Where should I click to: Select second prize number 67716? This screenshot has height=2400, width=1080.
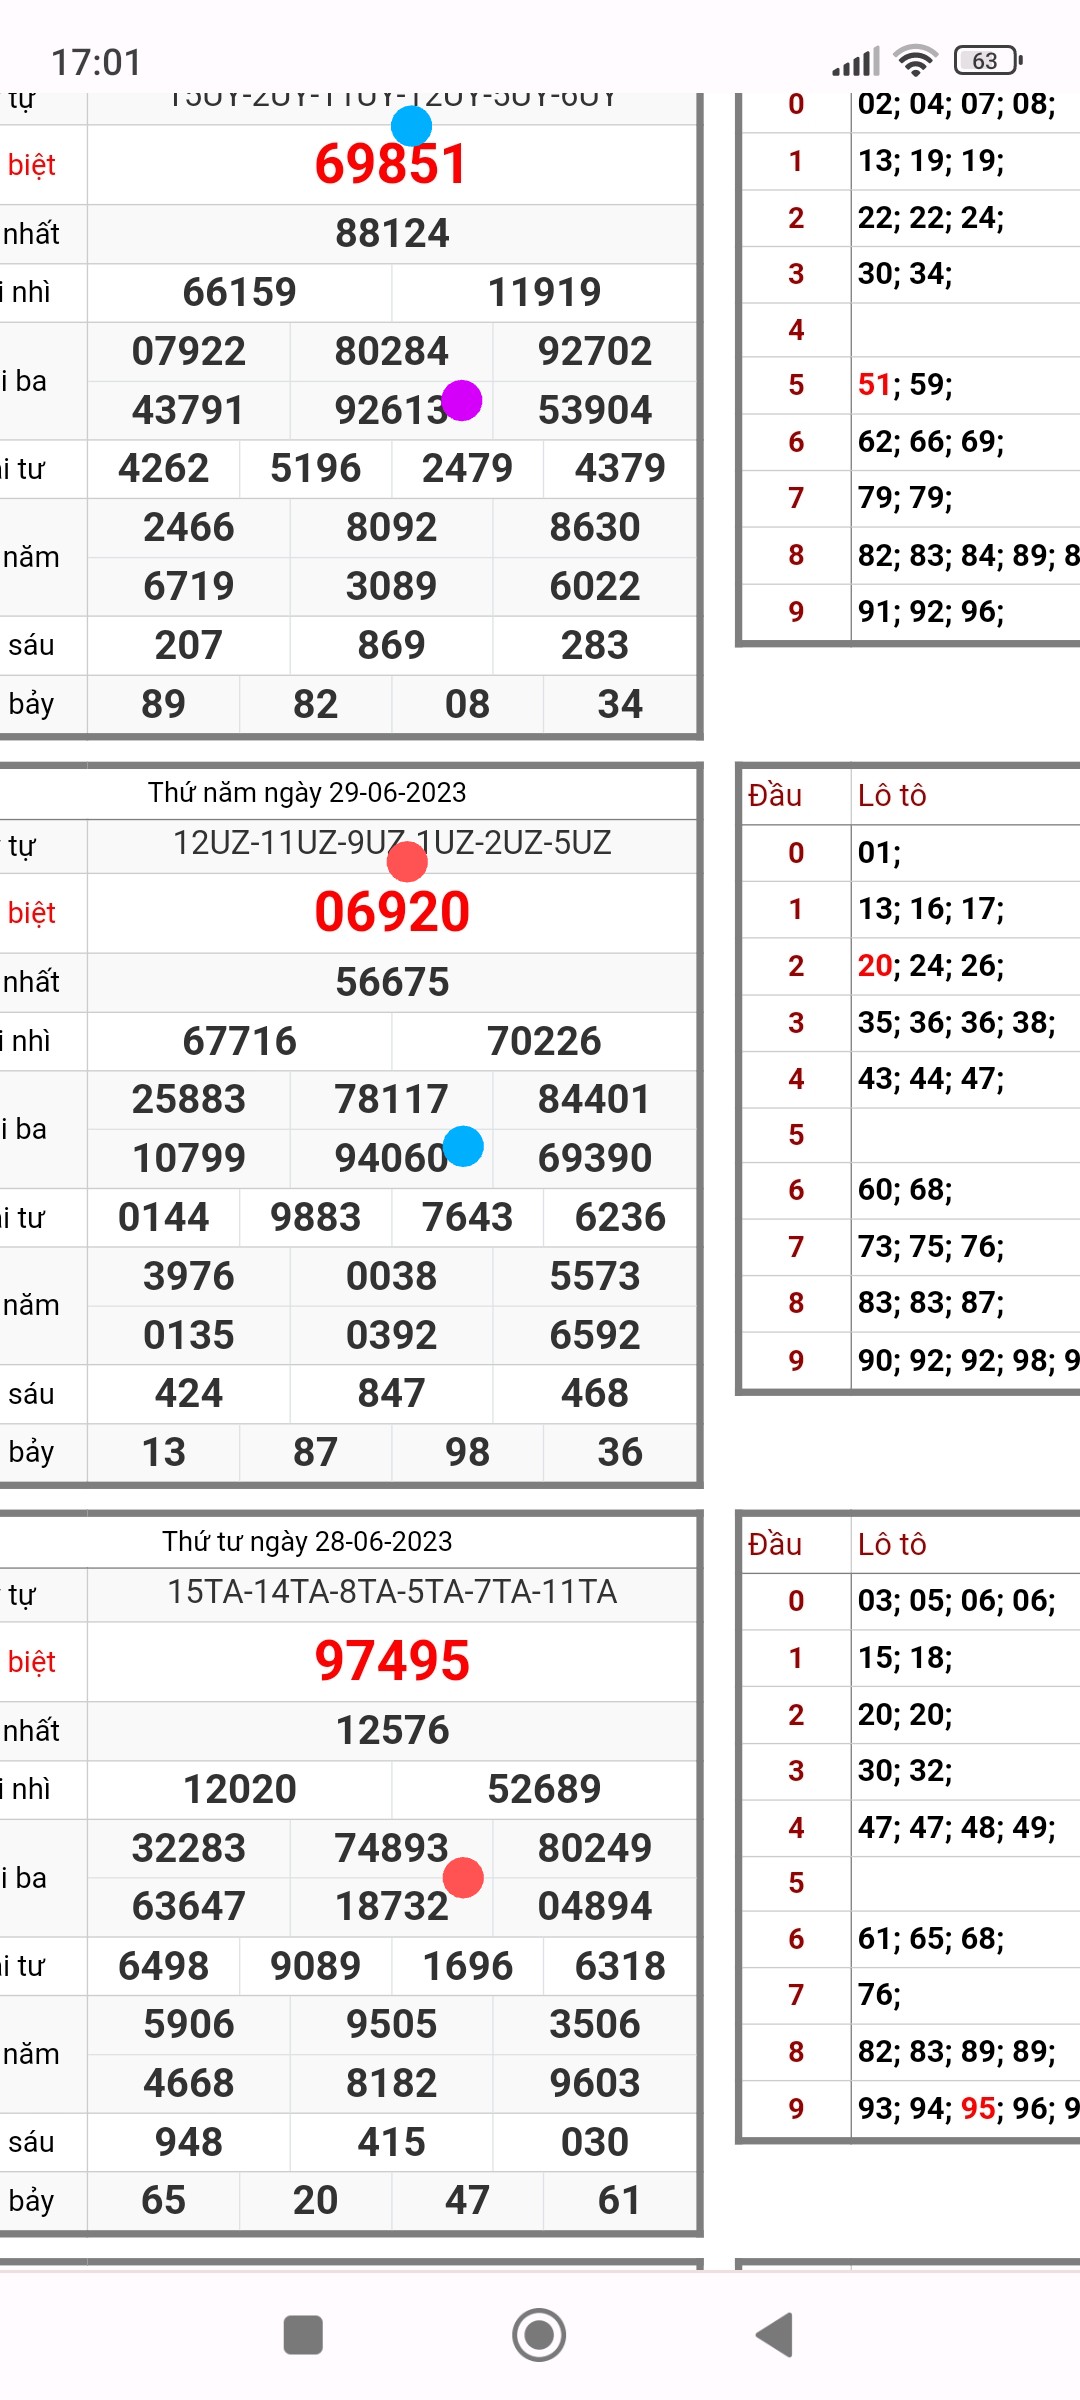[x=239, y=1042]
